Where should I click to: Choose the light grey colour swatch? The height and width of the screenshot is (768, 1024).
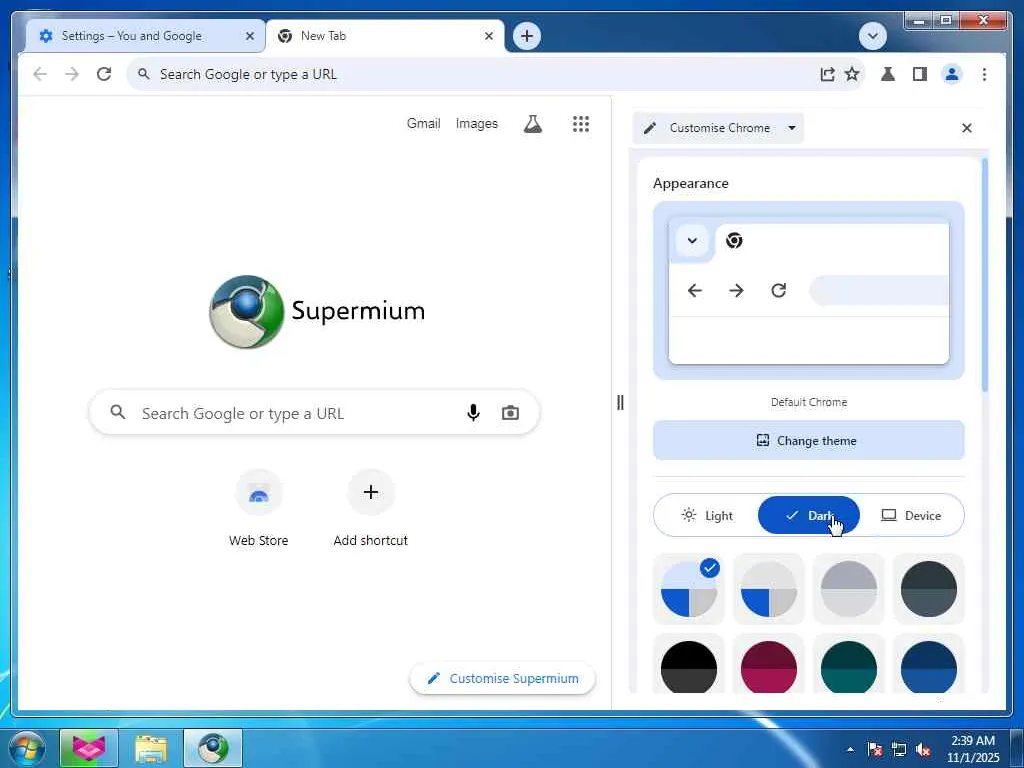(848, 588)
